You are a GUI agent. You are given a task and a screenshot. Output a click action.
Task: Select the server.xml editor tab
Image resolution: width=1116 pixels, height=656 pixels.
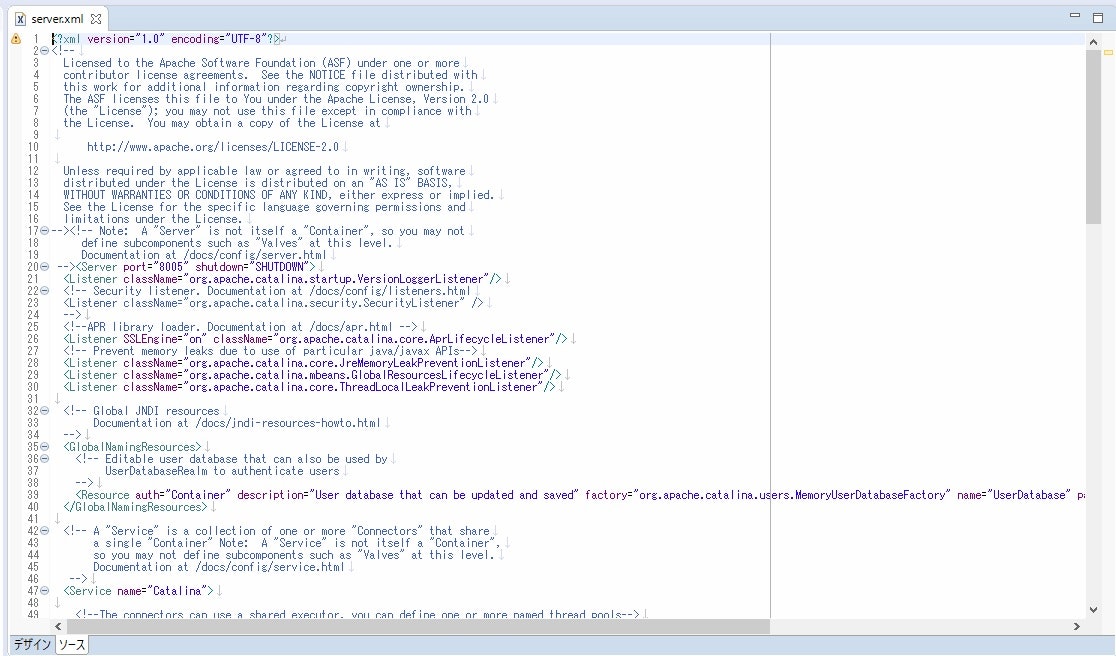point(57,19)
